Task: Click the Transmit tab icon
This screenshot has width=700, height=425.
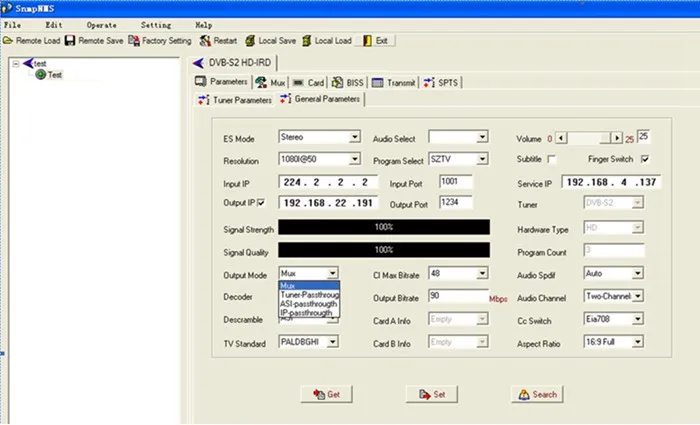Action: pos(378,83)
